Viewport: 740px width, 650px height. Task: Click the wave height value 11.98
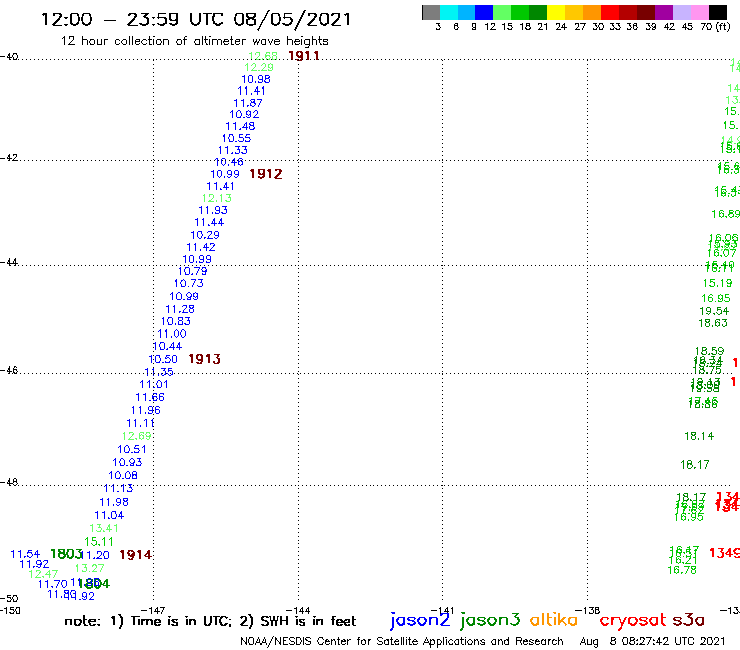114,503
